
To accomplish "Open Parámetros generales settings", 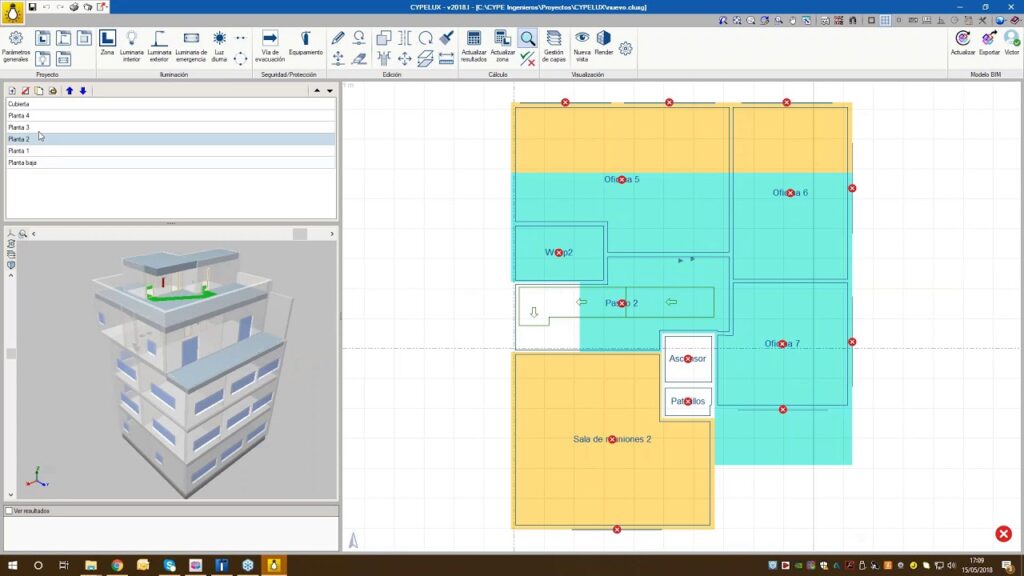I will (16, 46).
